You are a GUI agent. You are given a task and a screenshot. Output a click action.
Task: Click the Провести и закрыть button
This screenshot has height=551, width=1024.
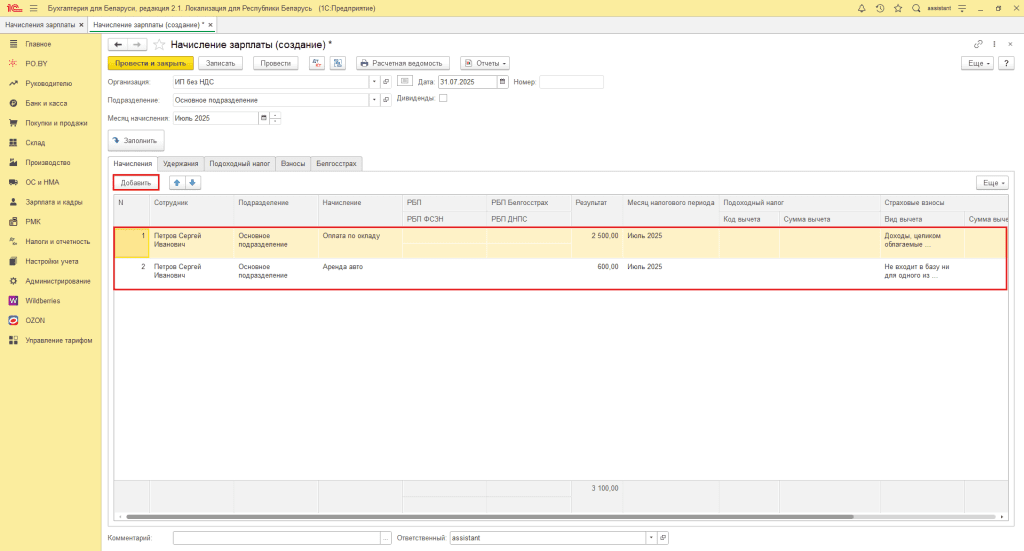(150, 63)
